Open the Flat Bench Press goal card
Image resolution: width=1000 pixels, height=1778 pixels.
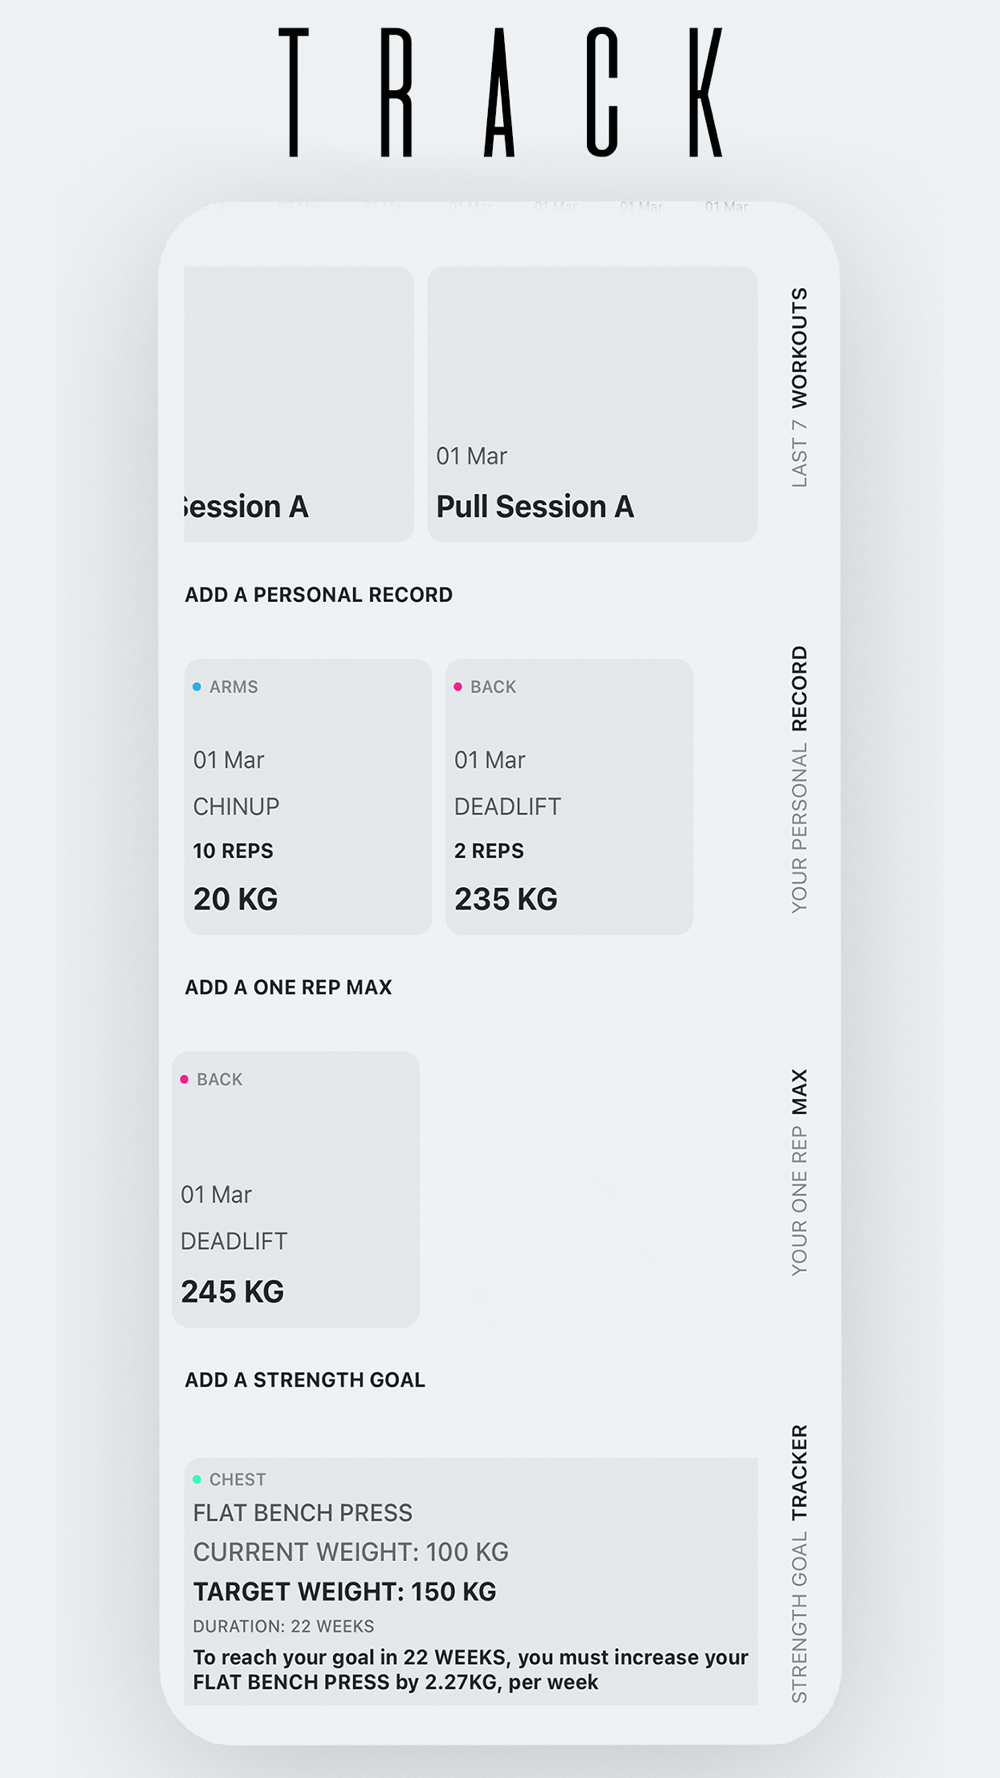click(471, 1581)
